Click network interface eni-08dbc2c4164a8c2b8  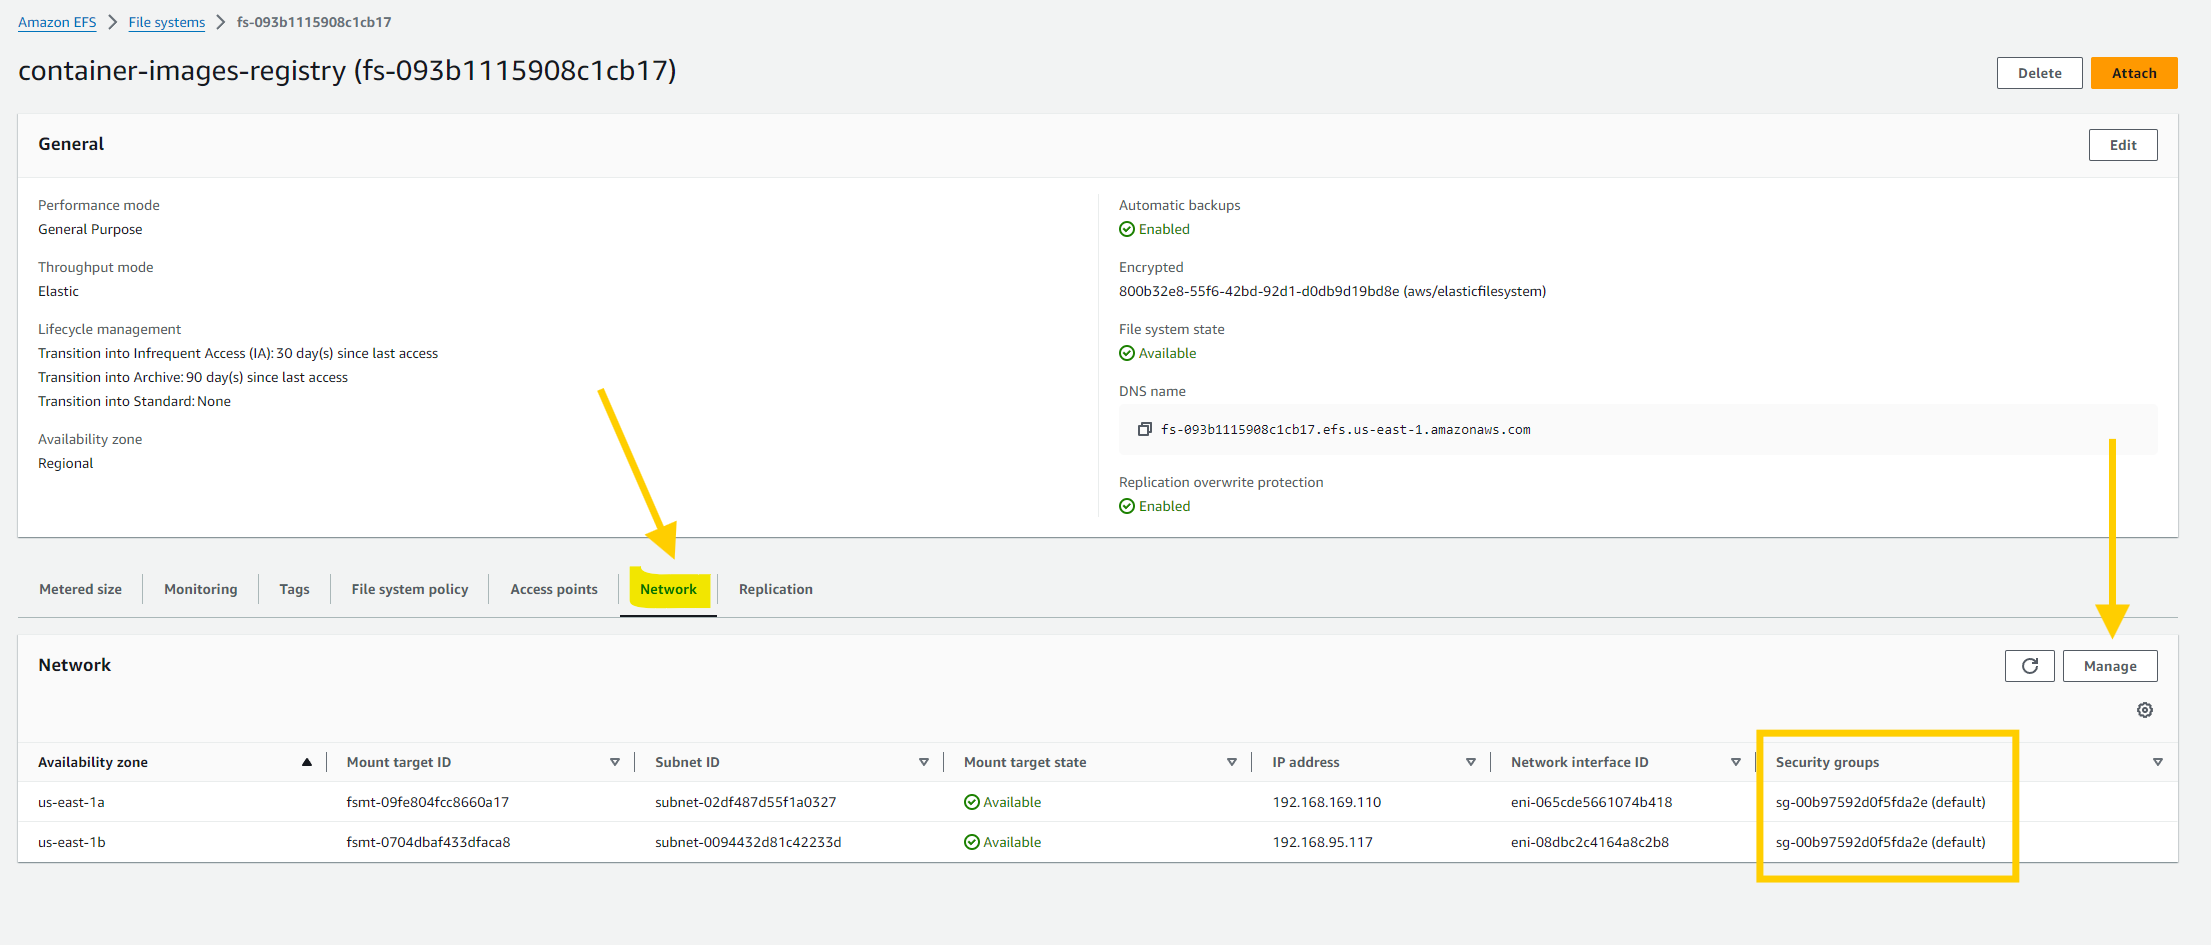(x=1589, y=842)
